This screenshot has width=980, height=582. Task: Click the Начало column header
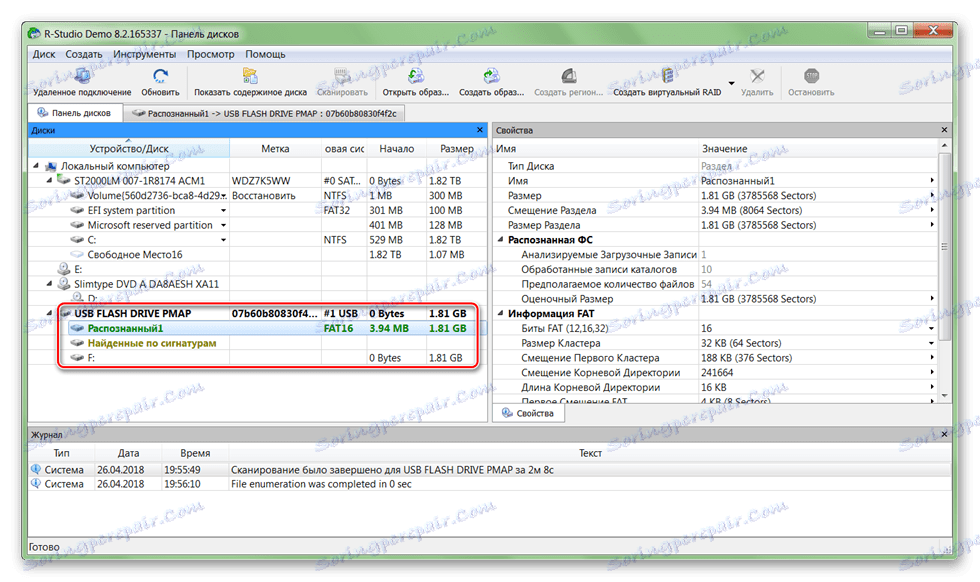click(396, 149)
